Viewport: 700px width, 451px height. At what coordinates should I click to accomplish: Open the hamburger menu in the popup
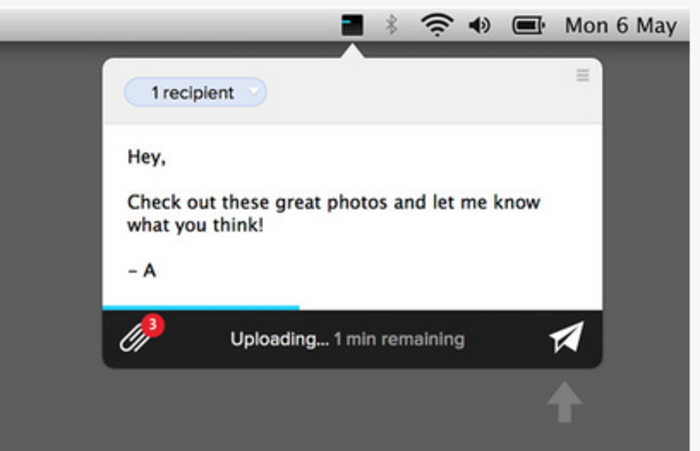coord(583,76)
